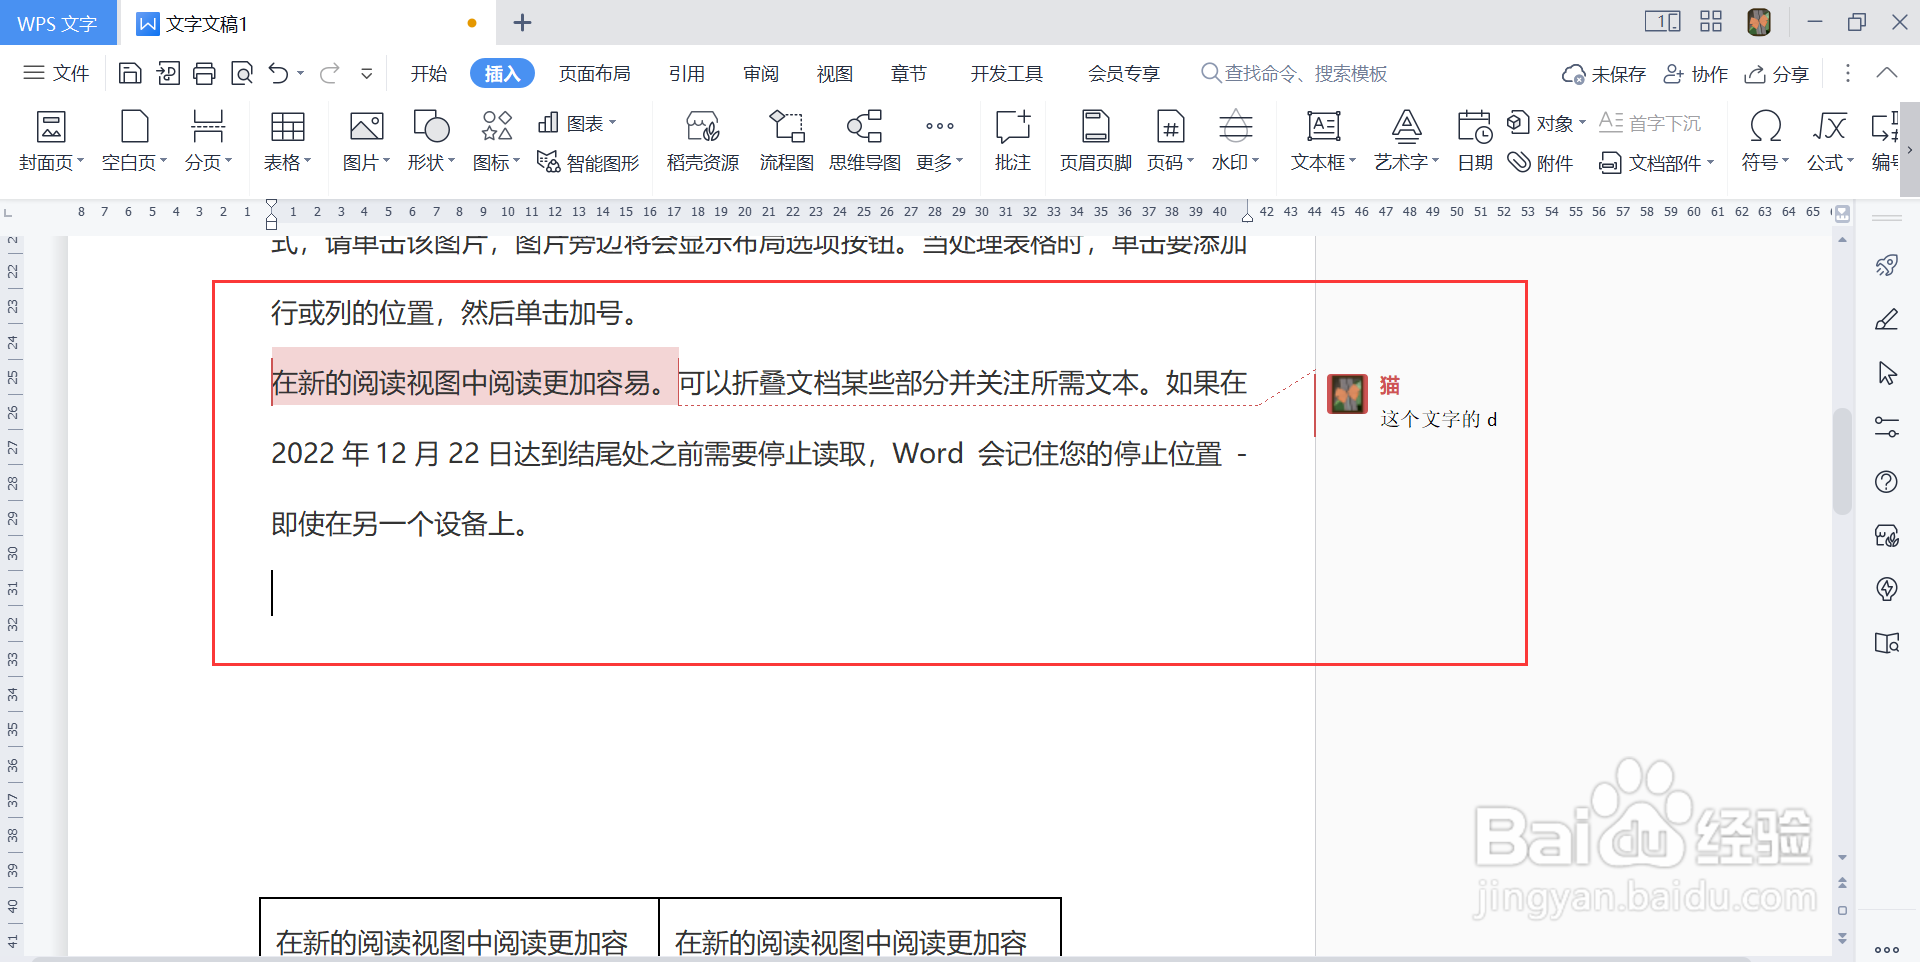Click the 分享 share button
Screen dimensions: 1920x962
click(x=1777, y=74)
